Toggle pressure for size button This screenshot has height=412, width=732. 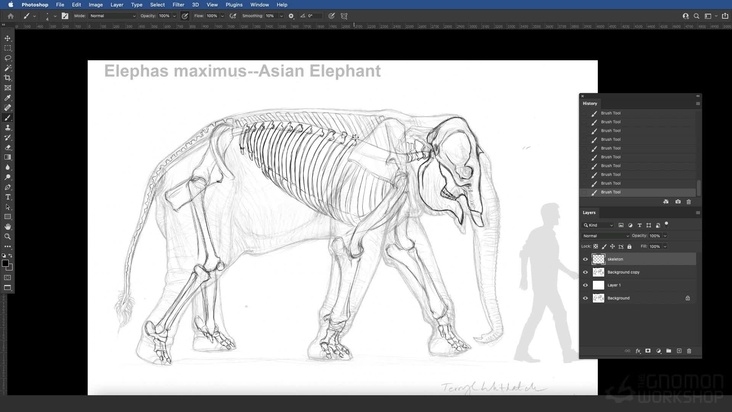(x=331, y=16)
